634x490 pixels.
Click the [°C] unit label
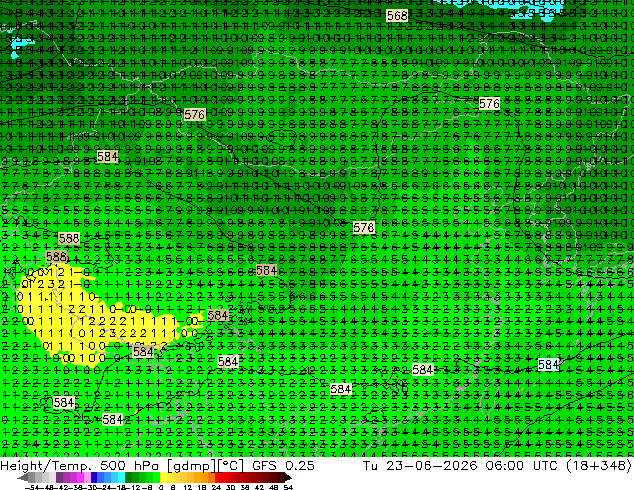[228, 465]
